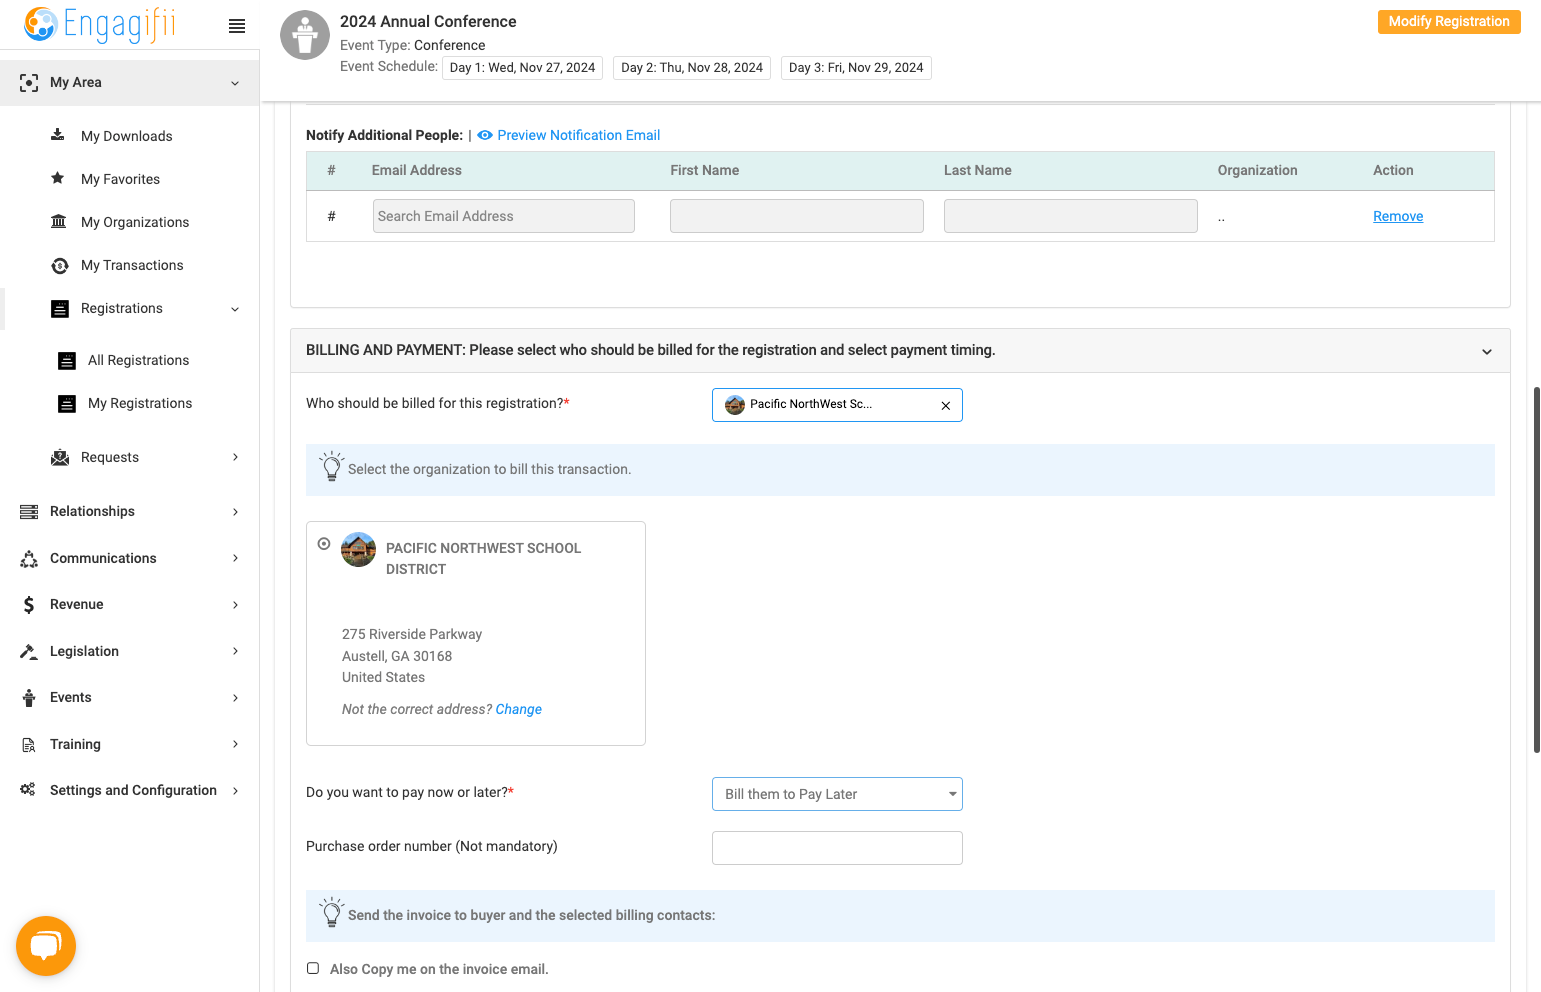Collapse the Billing and Payment section chevron
This screenshot has height=992, width=1541.
tap(1487, 351)
